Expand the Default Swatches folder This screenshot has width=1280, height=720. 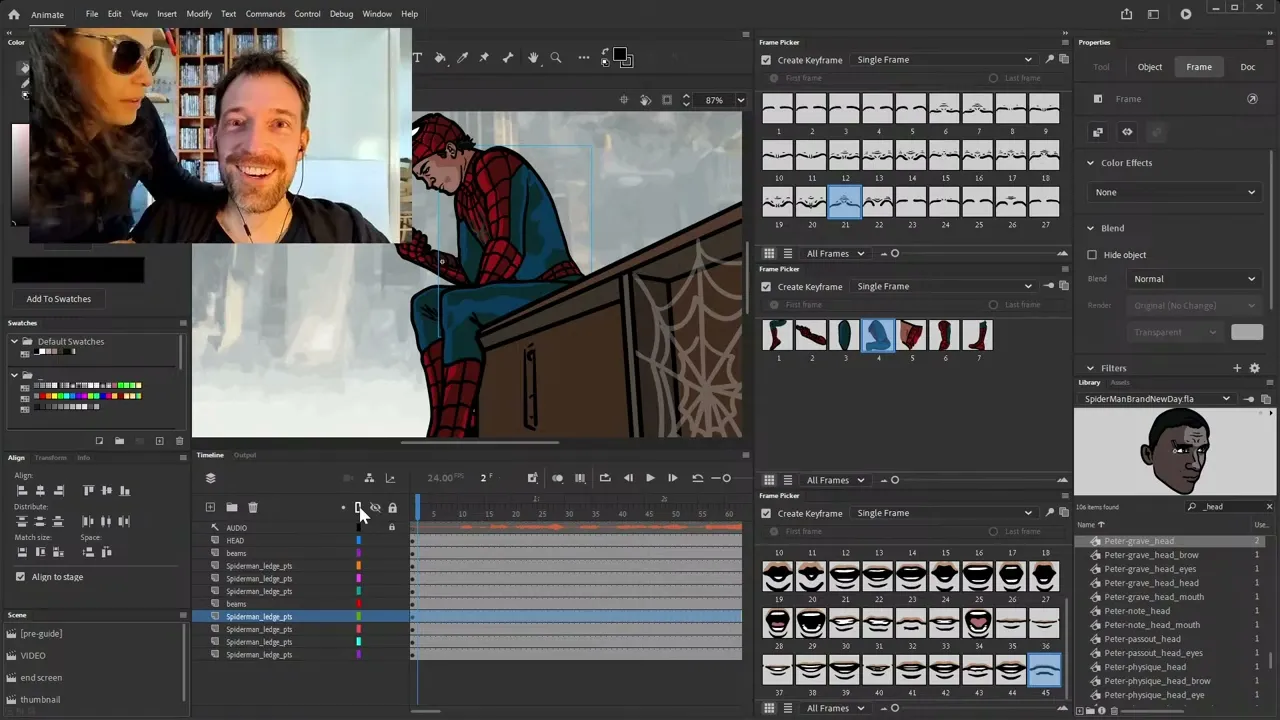[x=14, y=342]
